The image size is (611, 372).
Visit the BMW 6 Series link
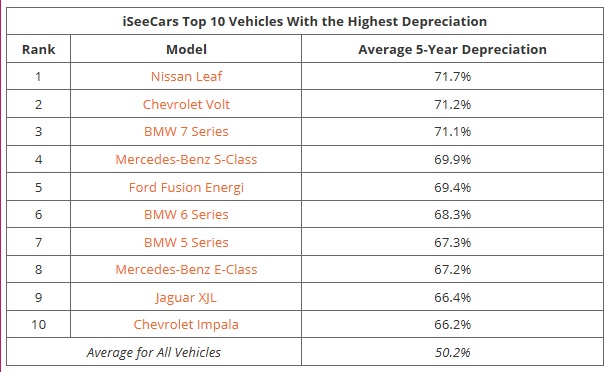click(186, 215)
